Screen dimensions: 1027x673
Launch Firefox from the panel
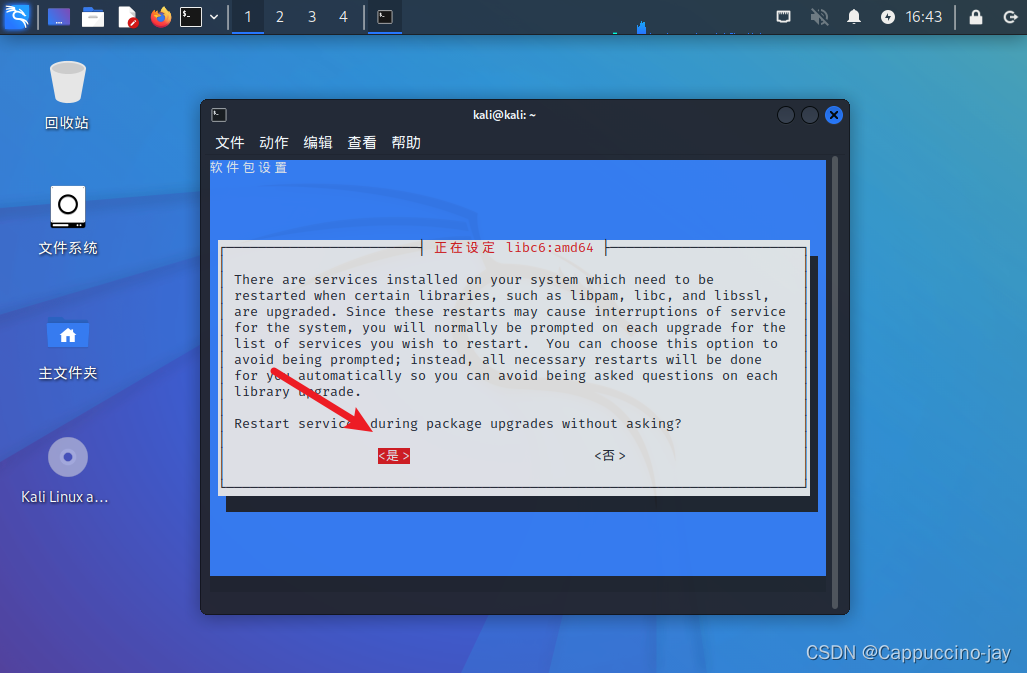tap(160, 16)
